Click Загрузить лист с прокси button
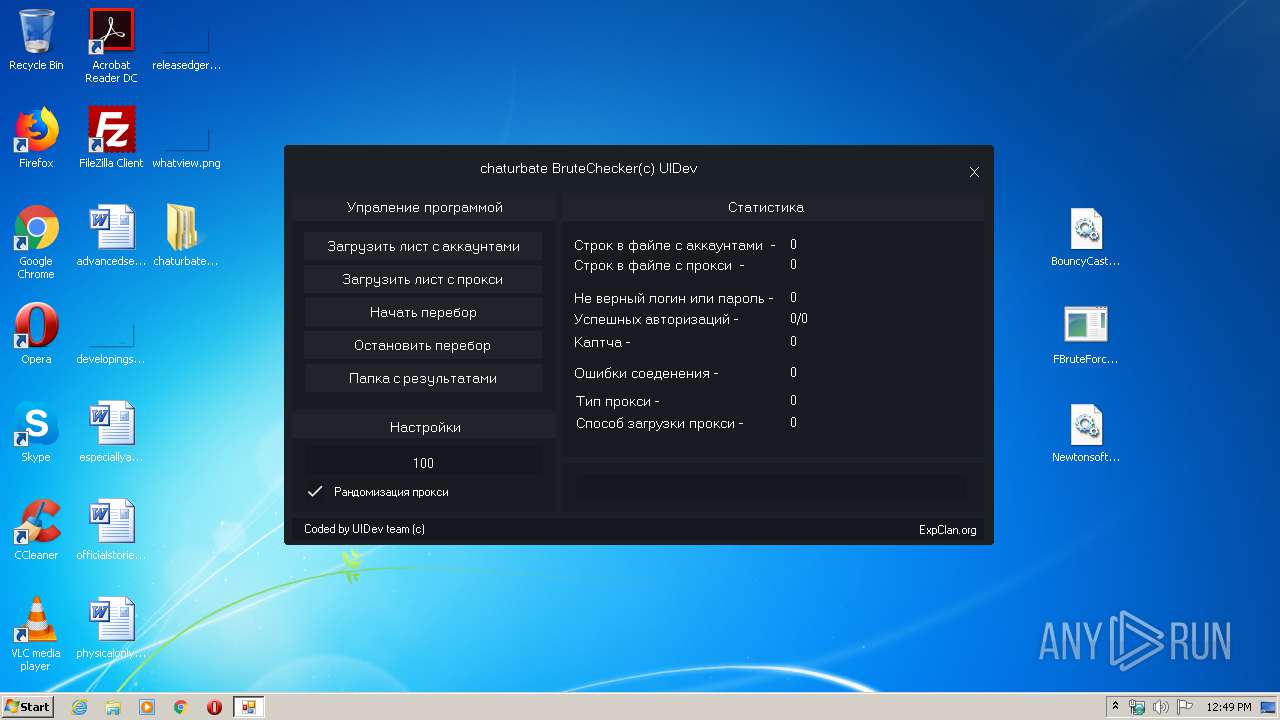The height and width of the screenshot is (720, 1280). coord(423,279)
